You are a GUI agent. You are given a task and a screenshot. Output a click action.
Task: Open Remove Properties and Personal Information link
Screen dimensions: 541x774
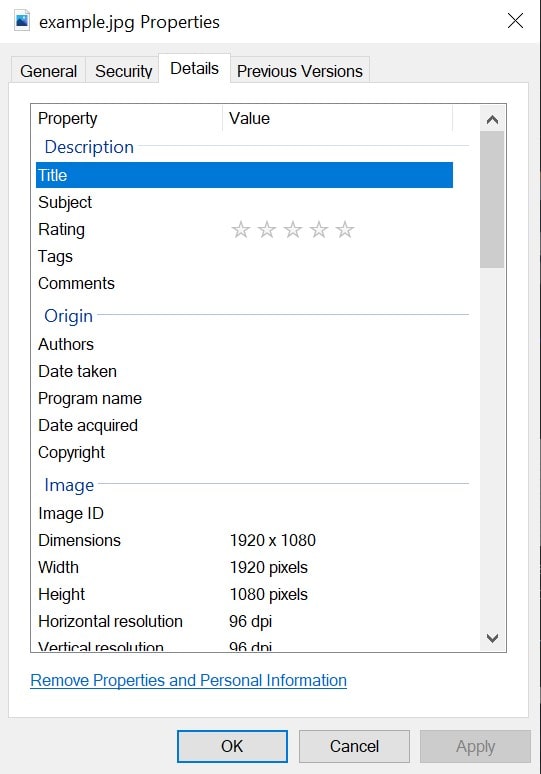(189, 680)
